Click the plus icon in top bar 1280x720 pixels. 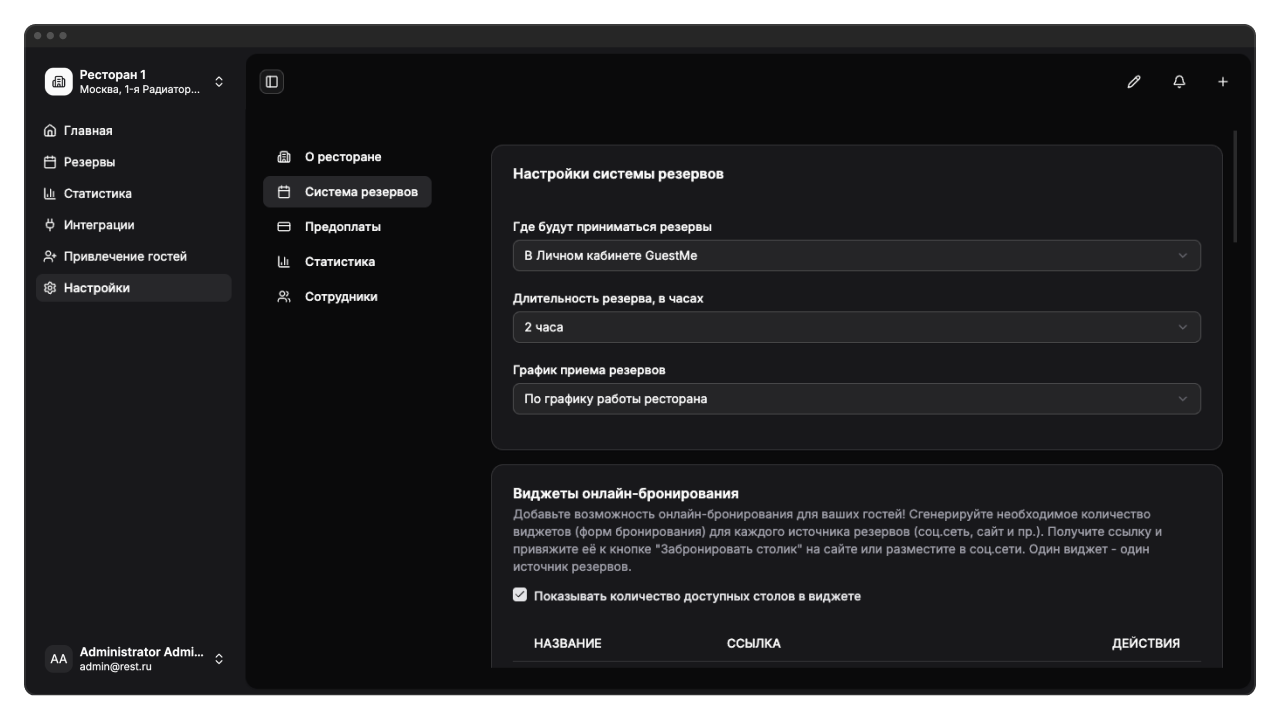tap(1222, 82)
